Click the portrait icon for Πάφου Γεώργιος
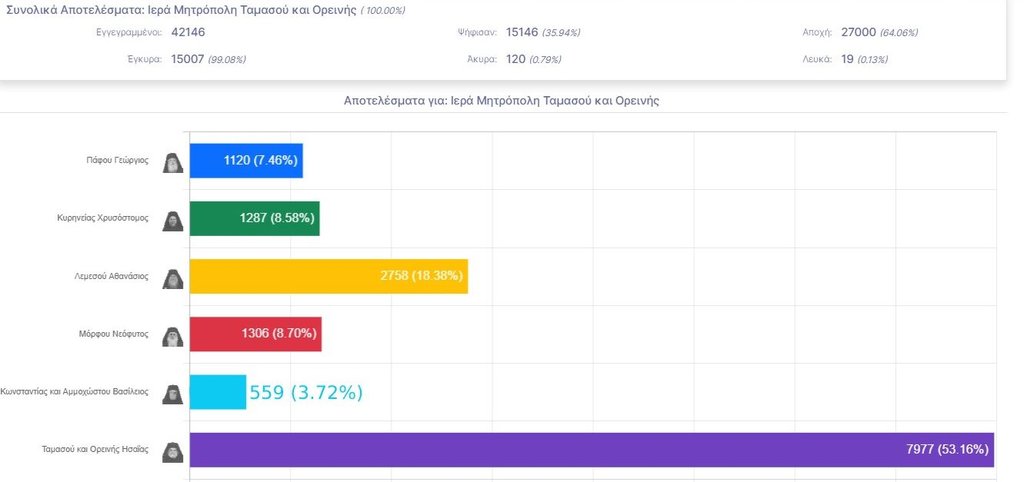The height and width of the screenshot is (482, 1024). [x=173, y=163]
